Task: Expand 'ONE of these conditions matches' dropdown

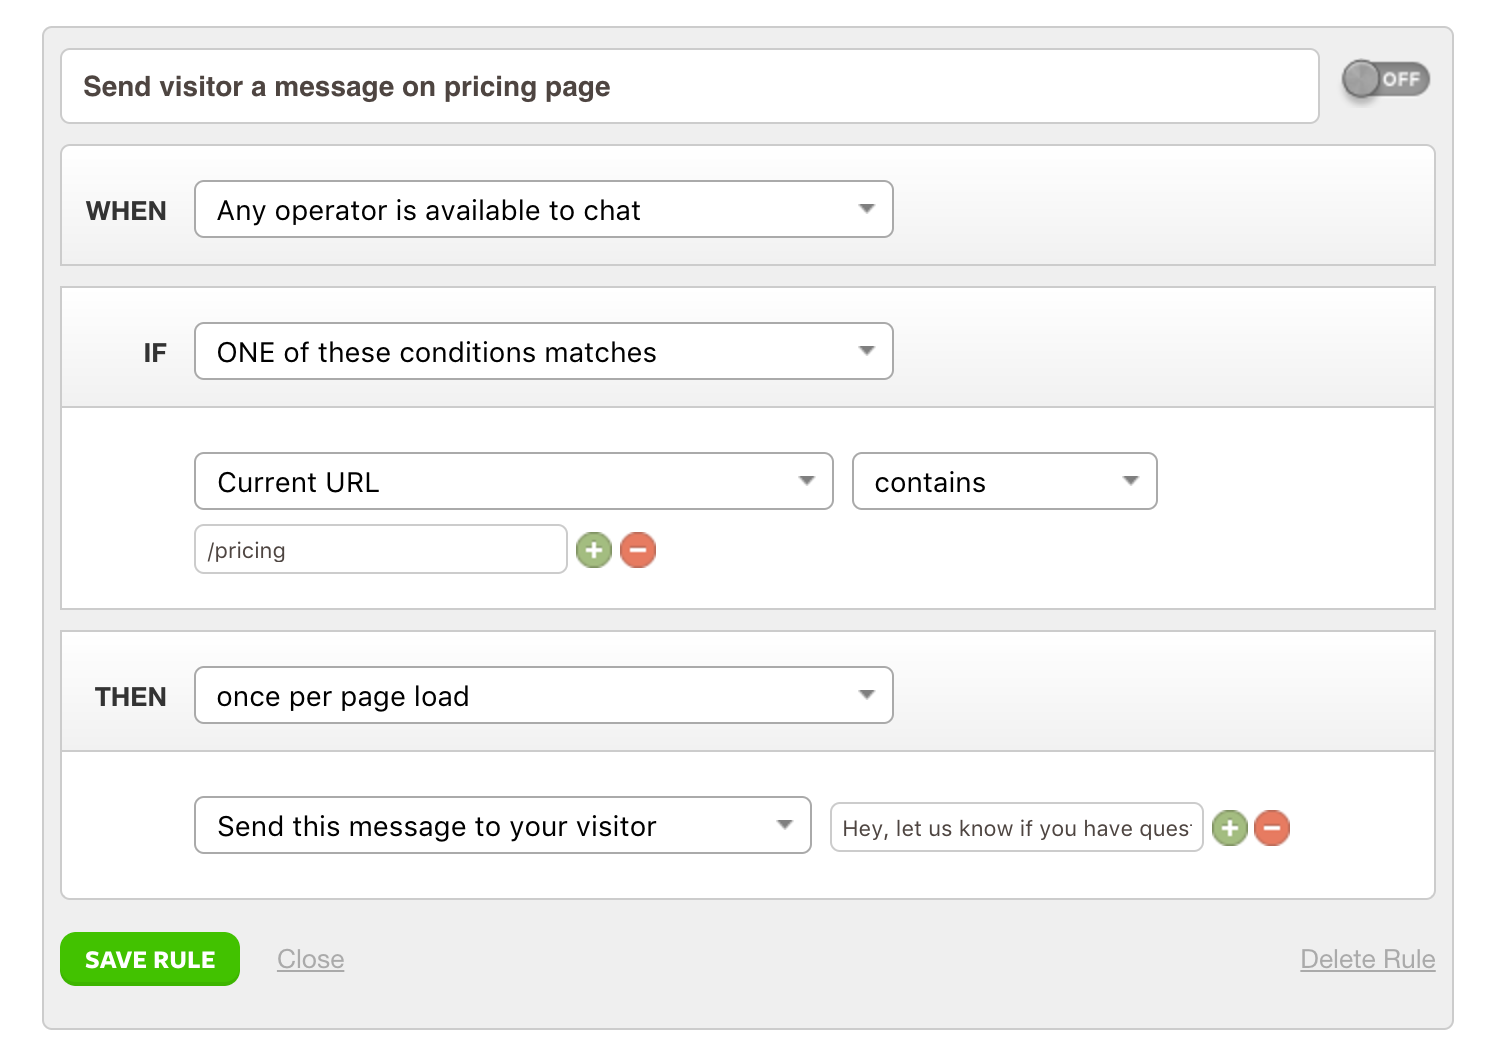Action: [543, 351]
